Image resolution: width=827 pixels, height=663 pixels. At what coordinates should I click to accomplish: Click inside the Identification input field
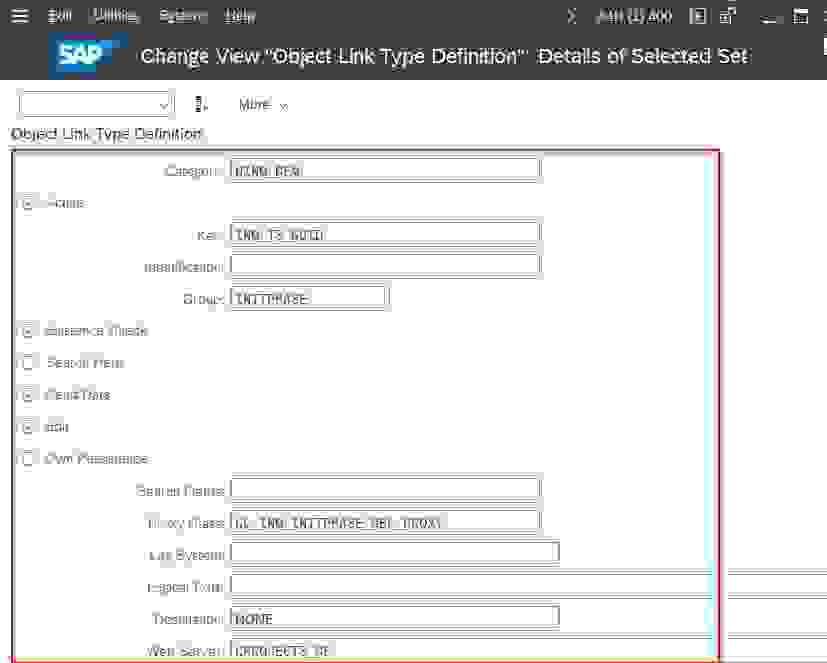point(385,265)
